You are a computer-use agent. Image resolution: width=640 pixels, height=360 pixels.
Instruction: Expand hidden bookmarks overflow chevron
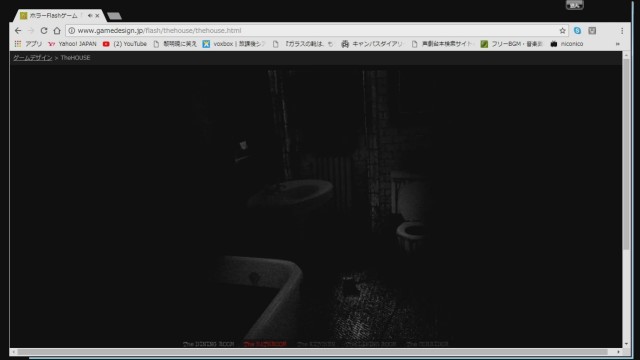618,44
